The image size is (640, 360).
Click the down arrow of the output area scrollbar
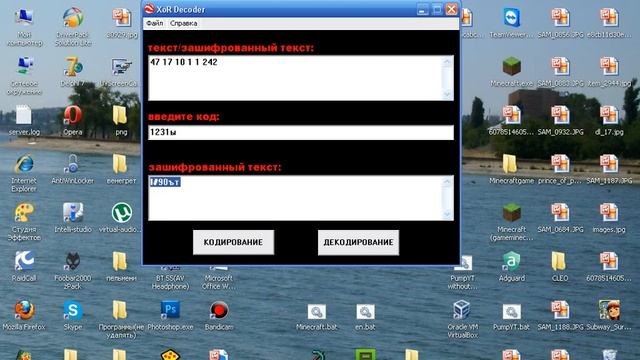click(x=448, y=214)
